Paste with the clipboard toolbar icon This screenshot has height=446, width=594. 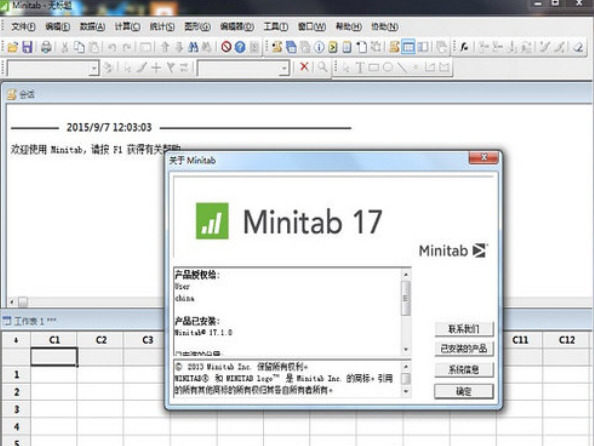click(x=94, y=47)
